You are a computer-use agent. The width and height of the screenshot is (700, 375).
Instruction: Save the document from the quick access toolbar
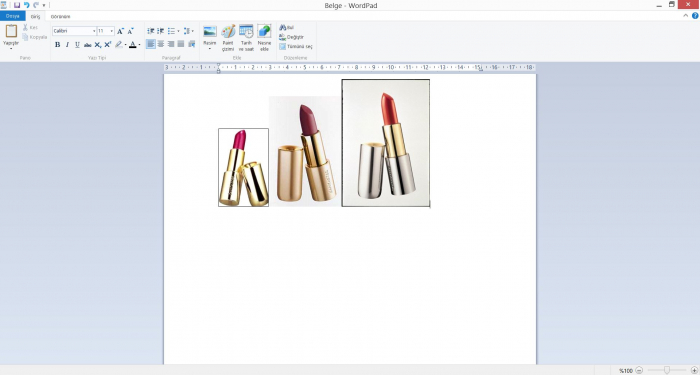click(x=17, y=5)
